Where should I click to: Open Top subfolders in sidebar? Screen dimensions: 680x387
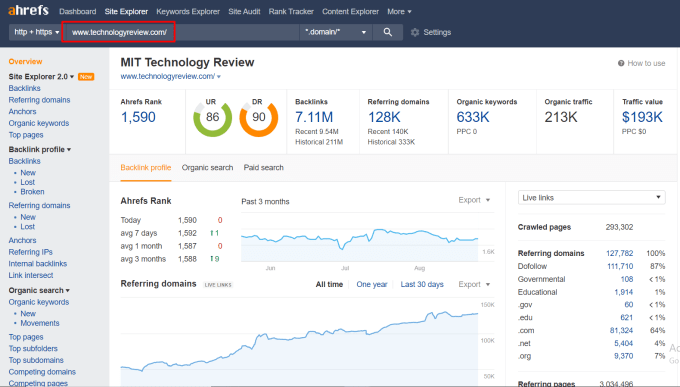(33, 349)
